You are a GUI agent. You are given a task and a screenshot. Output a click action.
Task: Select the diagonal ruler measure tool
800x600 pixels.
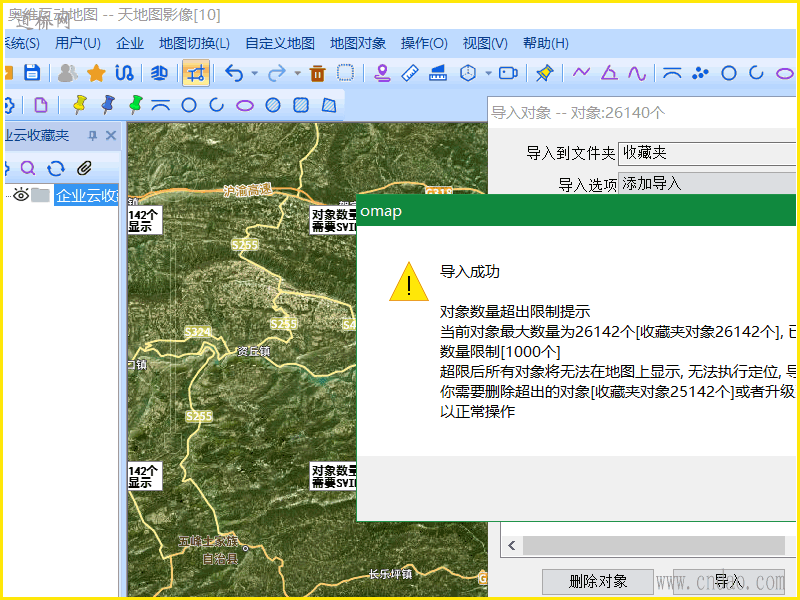pyautogui.click(x=410, y=73)
